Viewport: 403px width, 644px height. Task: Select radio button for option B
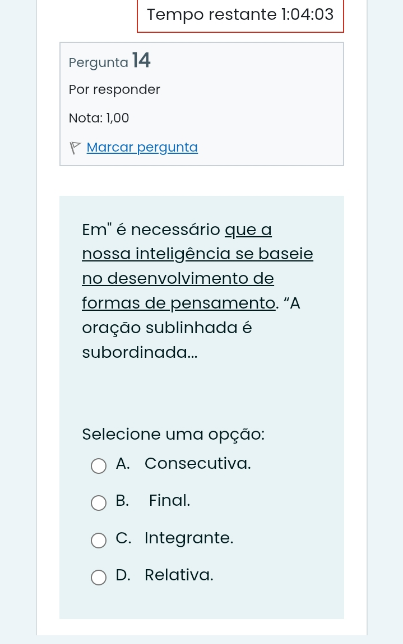coord(99,503)
